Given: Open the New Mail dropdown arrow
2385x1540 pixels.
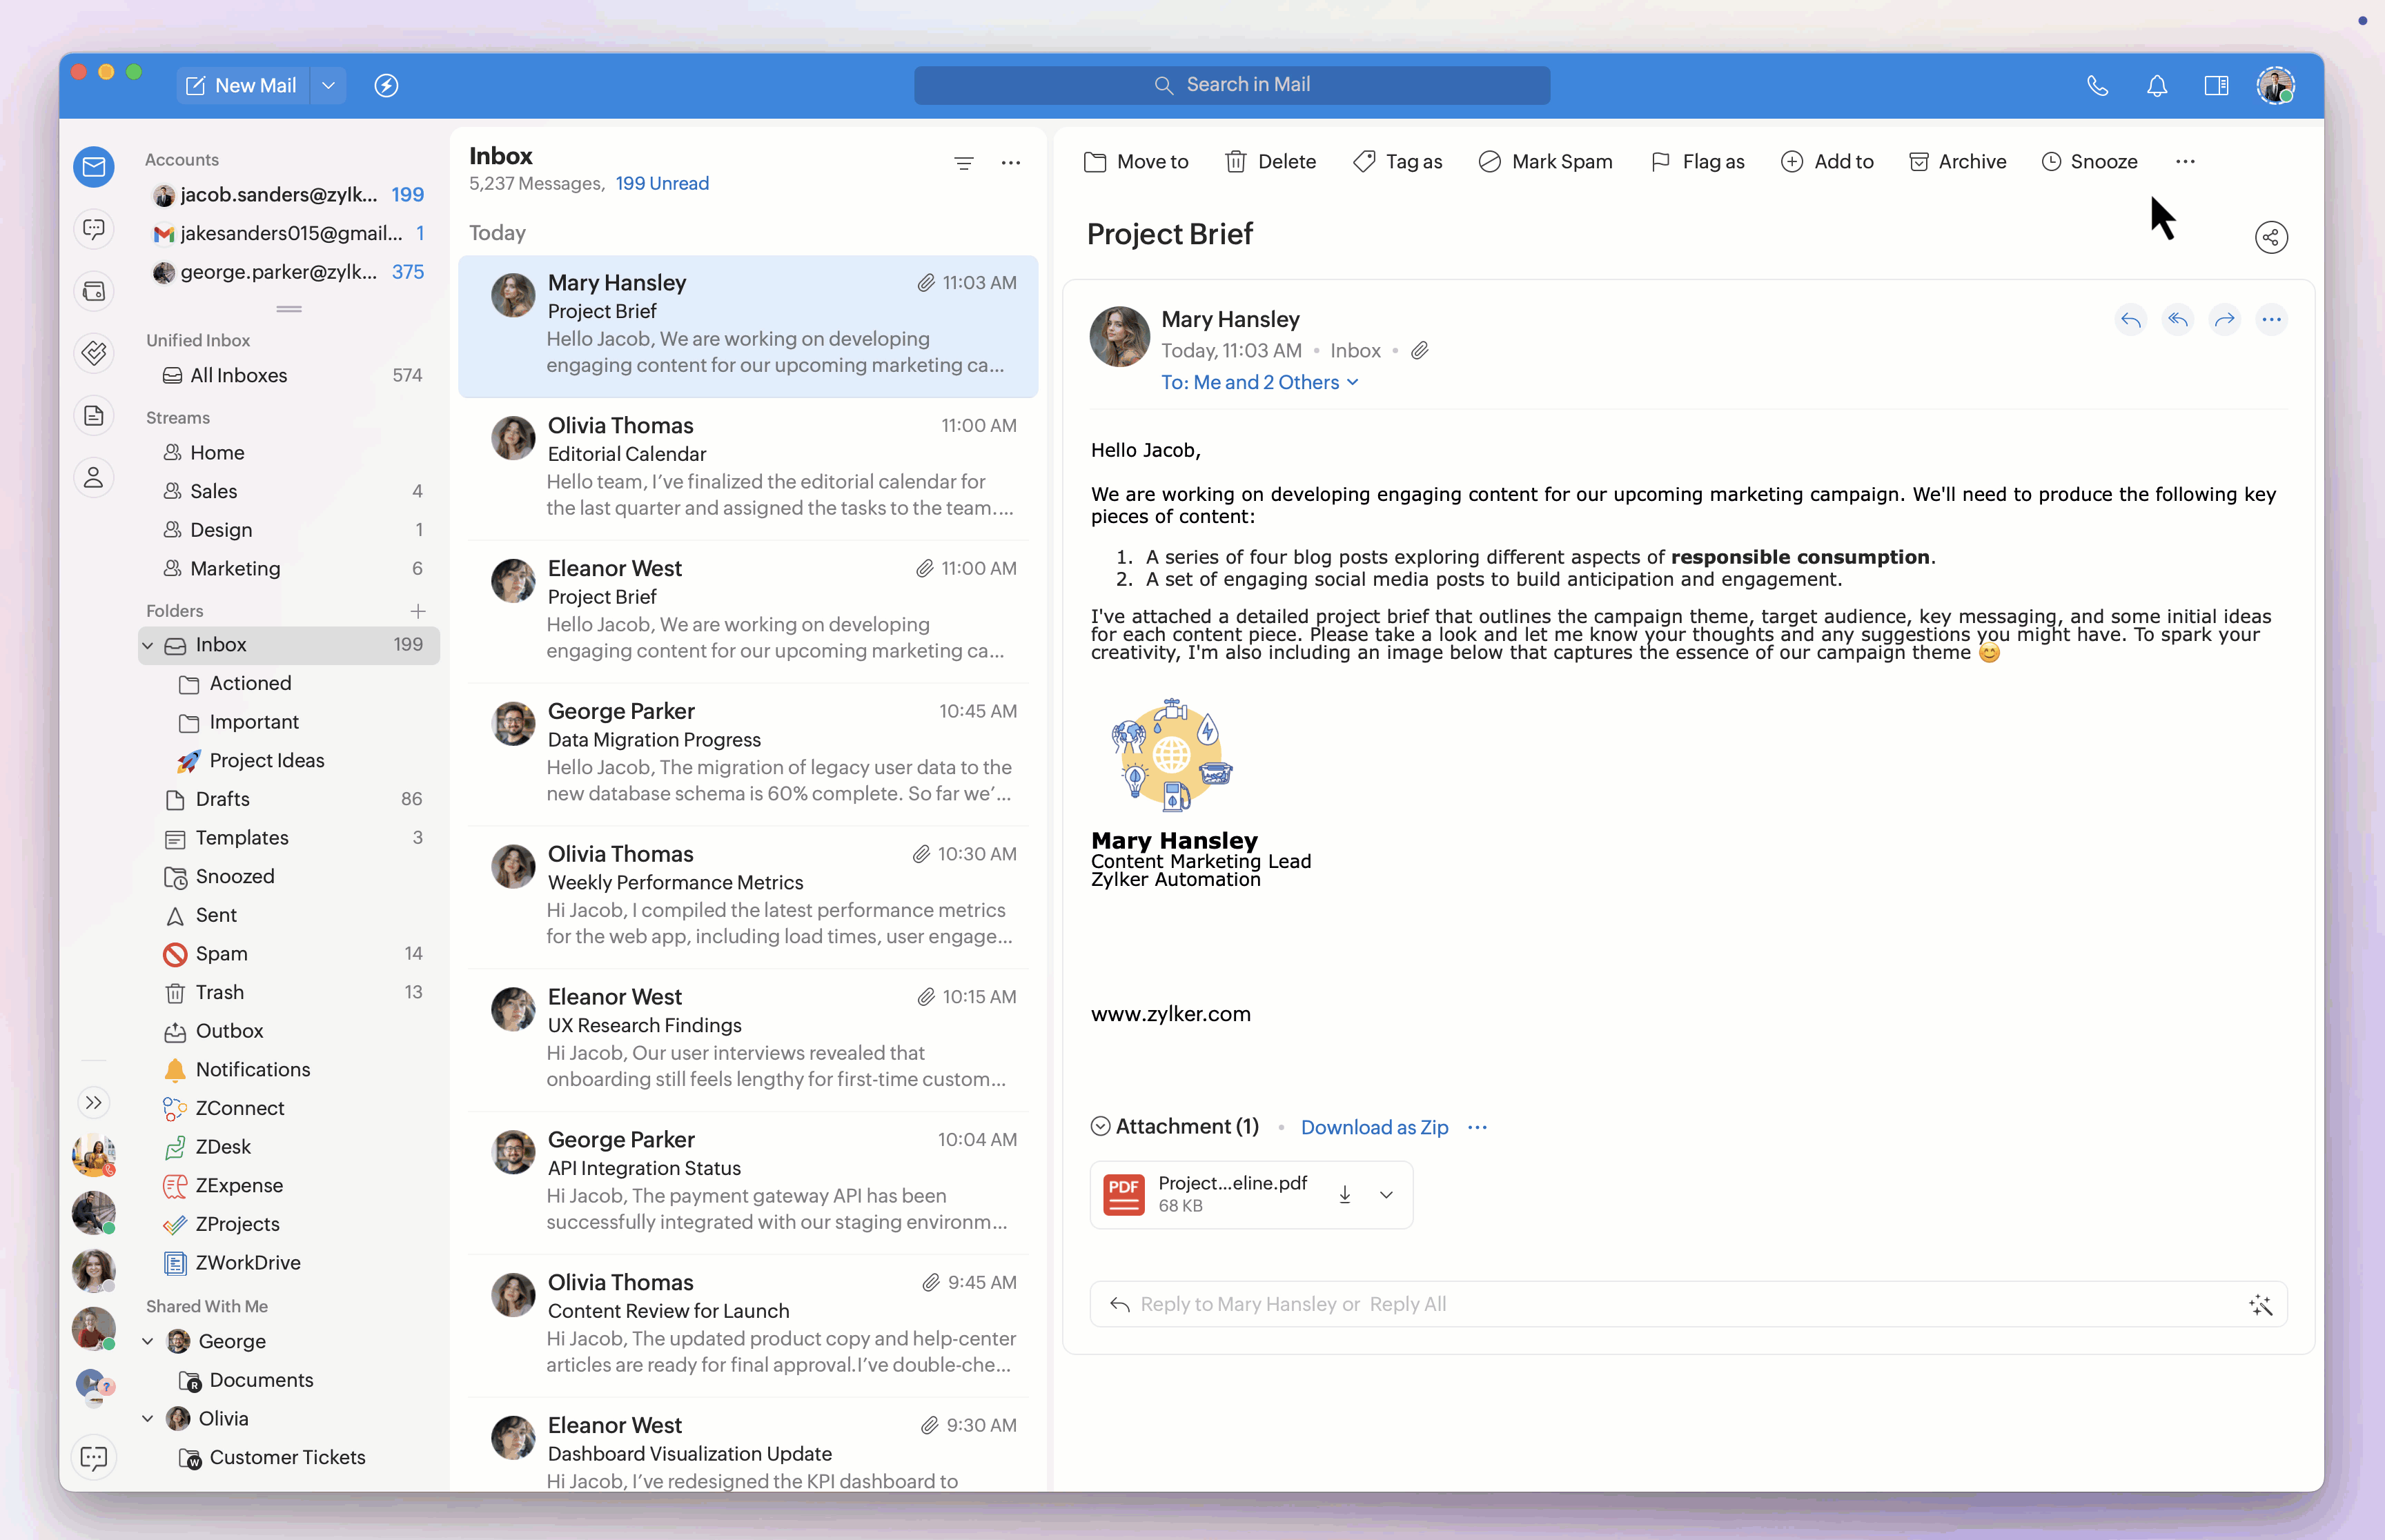Looking at the screenshot, I should click(328, 86).
